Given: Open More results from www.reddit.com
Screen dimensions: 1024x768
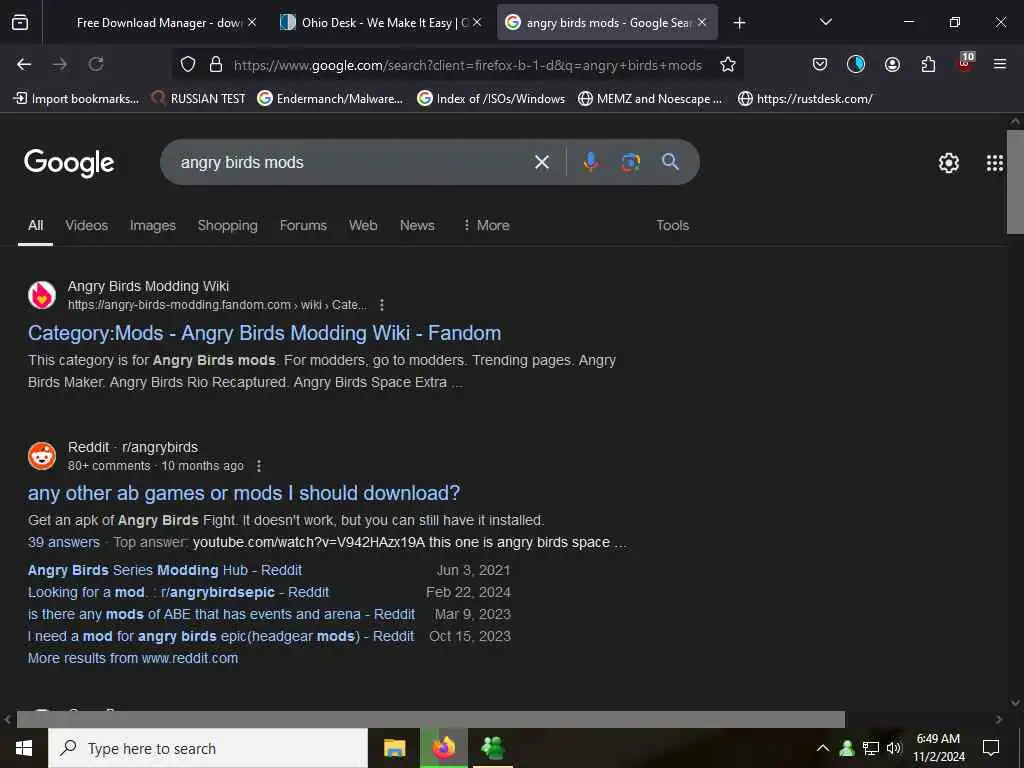Looking at the screenshot, I should point(133,658).
